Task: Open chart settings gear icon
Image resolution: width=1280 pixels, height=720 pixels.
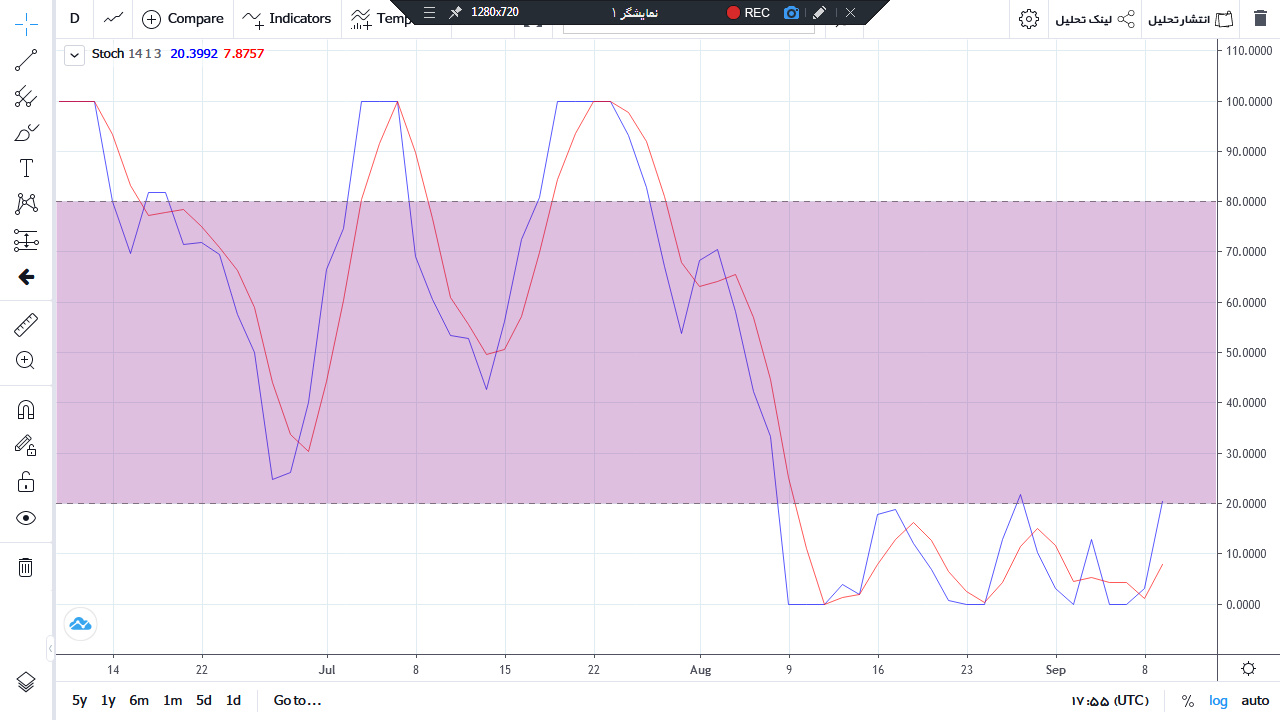Action: click(1029, 19)
